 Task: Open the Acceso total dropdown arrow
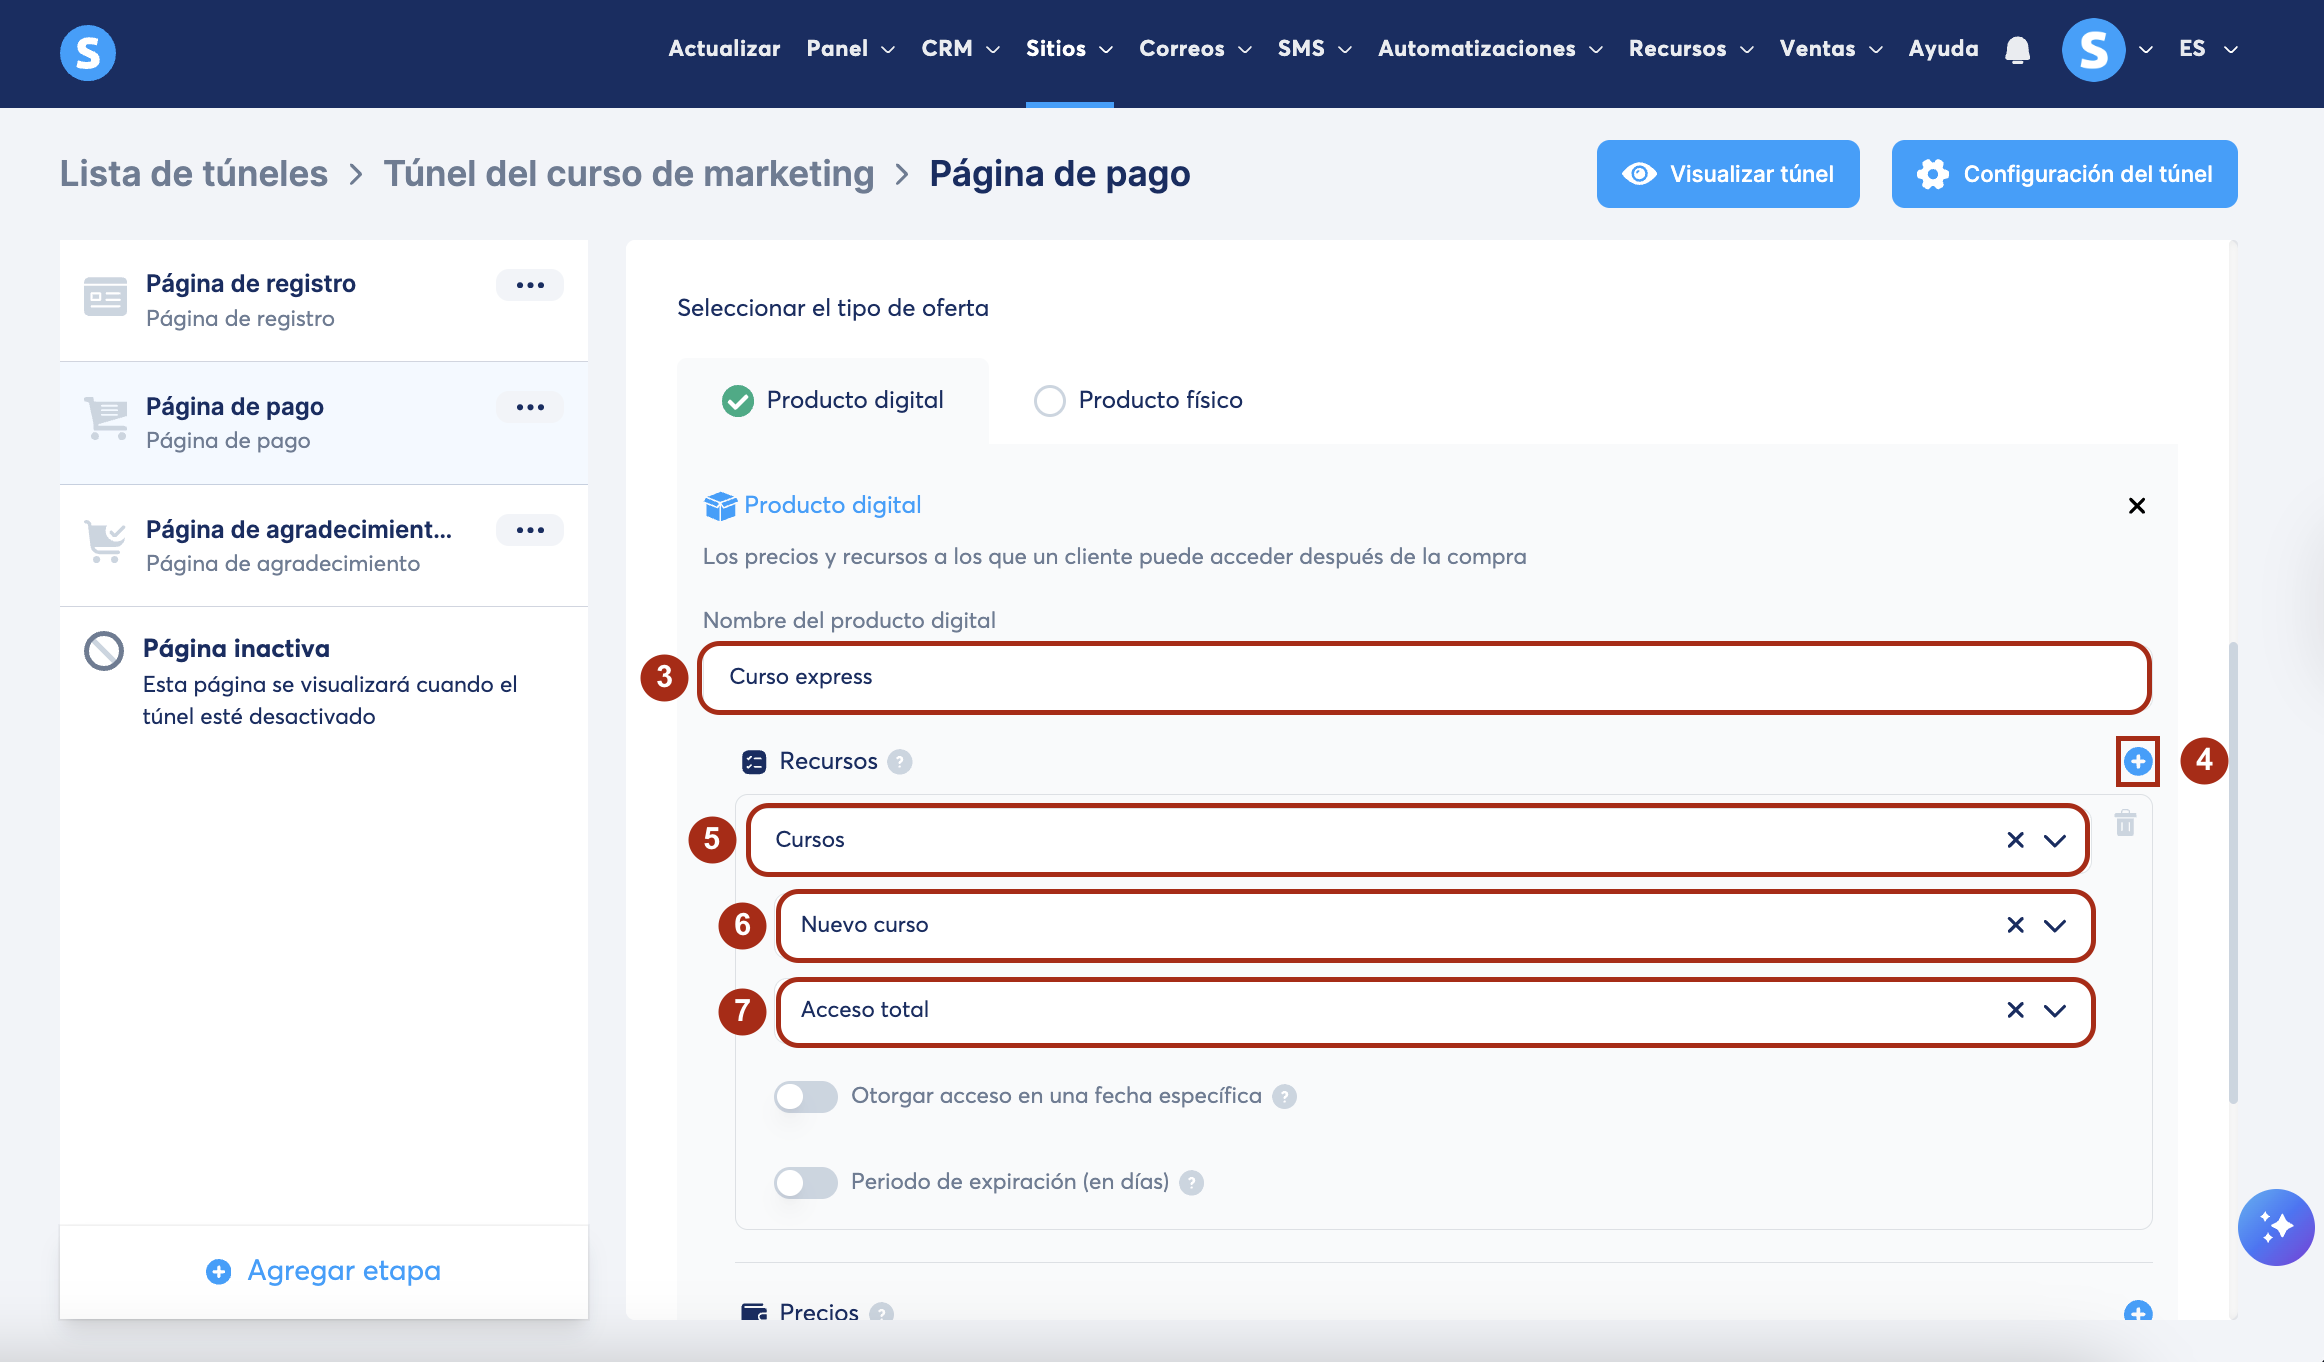(x=2054, y=1010)
